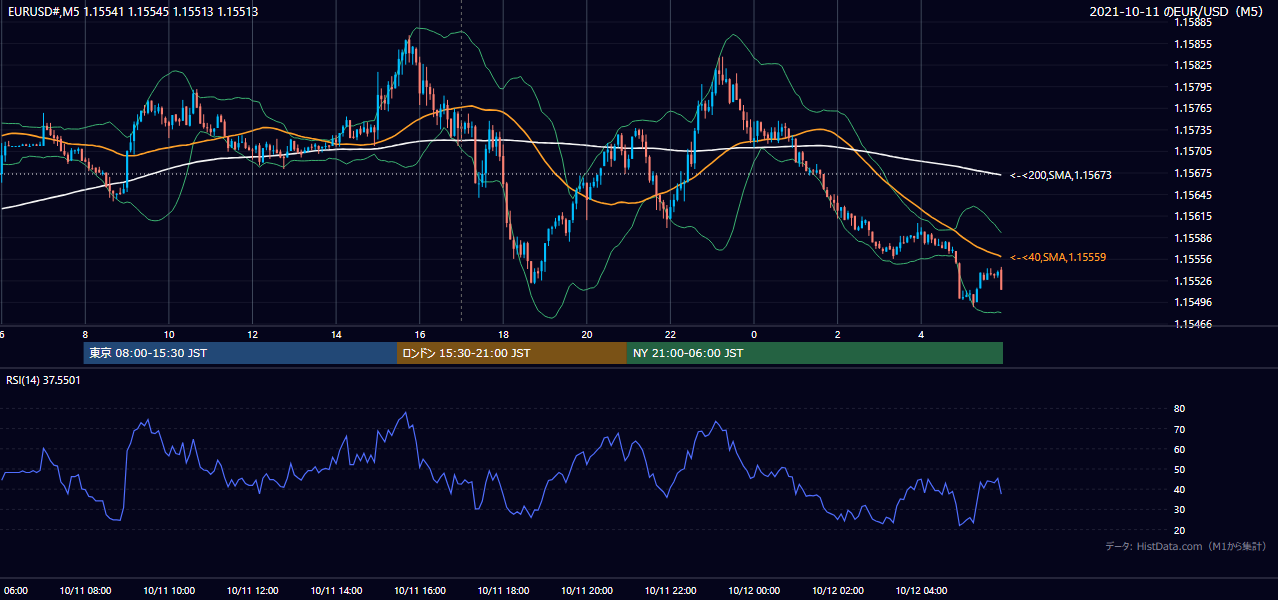The image size is (1278, 600).
Task: Click price axis value 1.15735
Action: click(1194, 130)
